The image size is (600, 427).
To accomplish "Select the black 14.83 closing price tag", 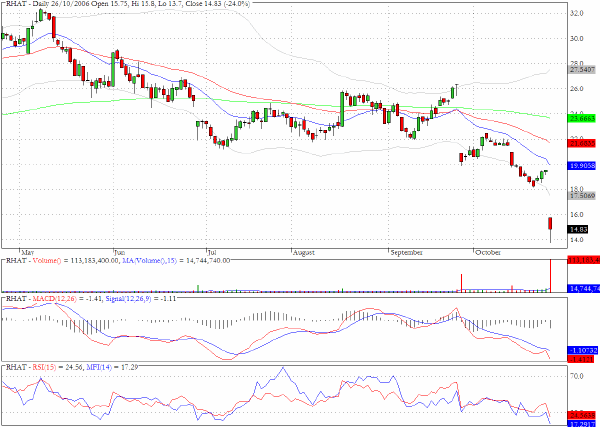I will tap(578, 229).
